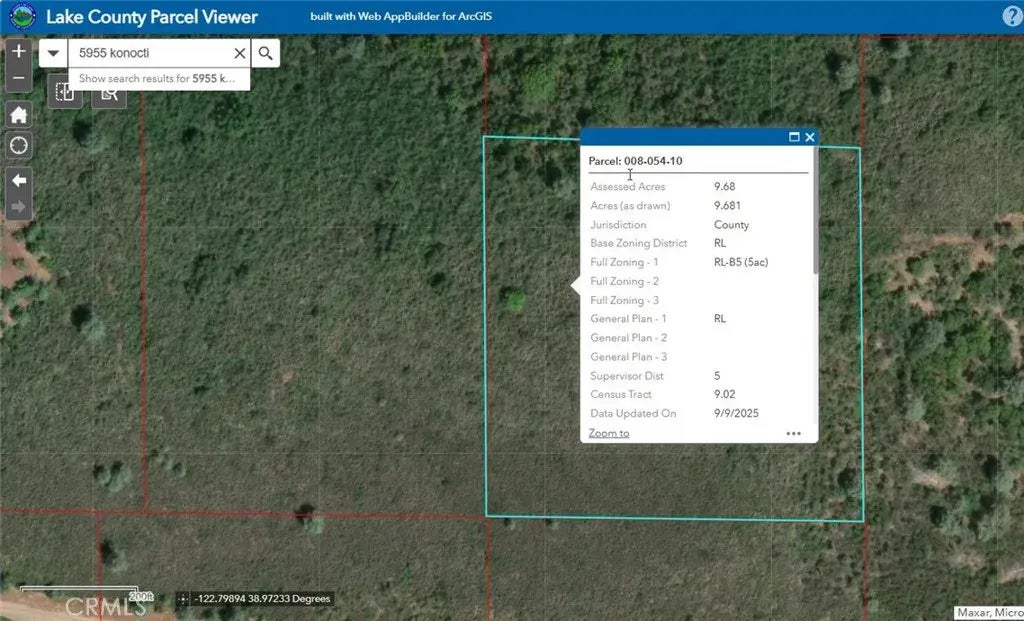Run search with the magnifying glass icon
Viewport: 1024px width, 621px height.
(266, 53)
